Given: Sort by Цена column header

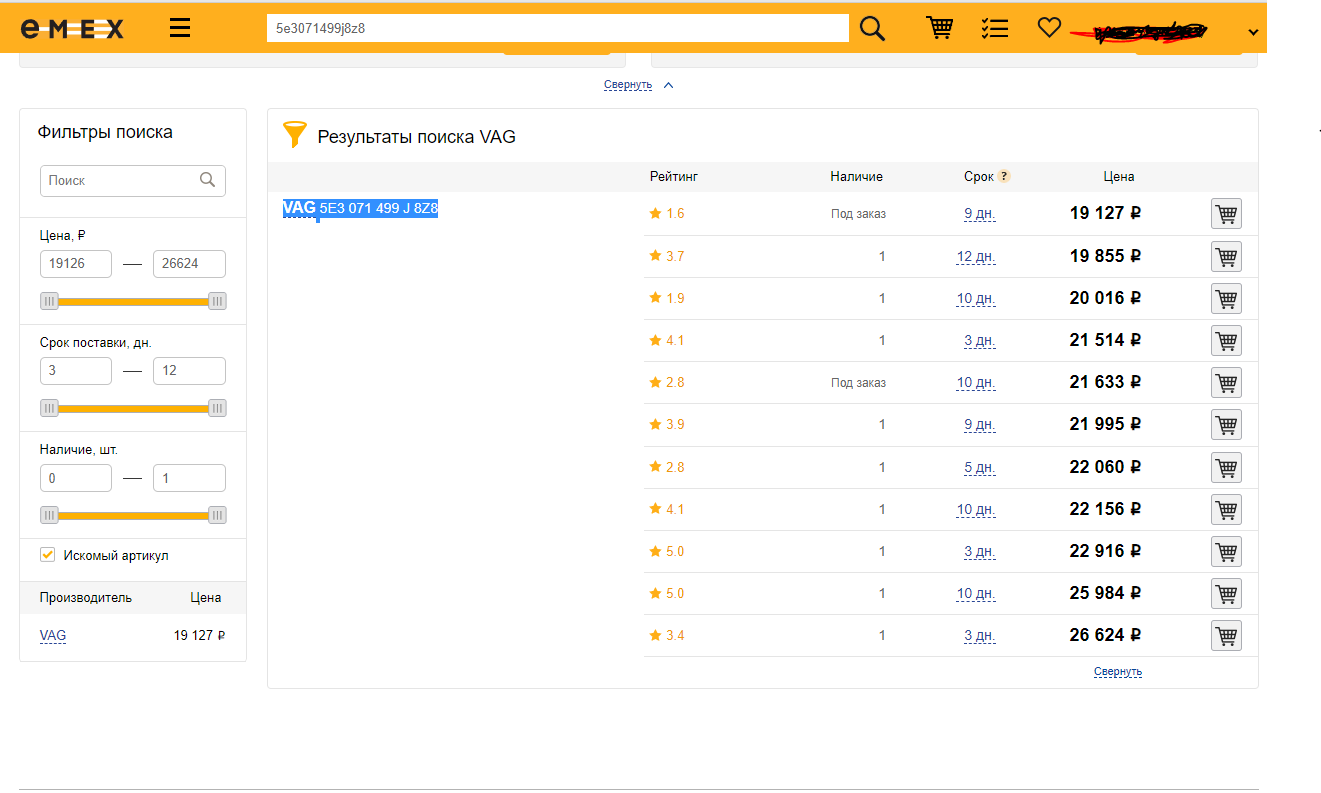Looking at the screenshot, I should click(x=1119, y=176).
